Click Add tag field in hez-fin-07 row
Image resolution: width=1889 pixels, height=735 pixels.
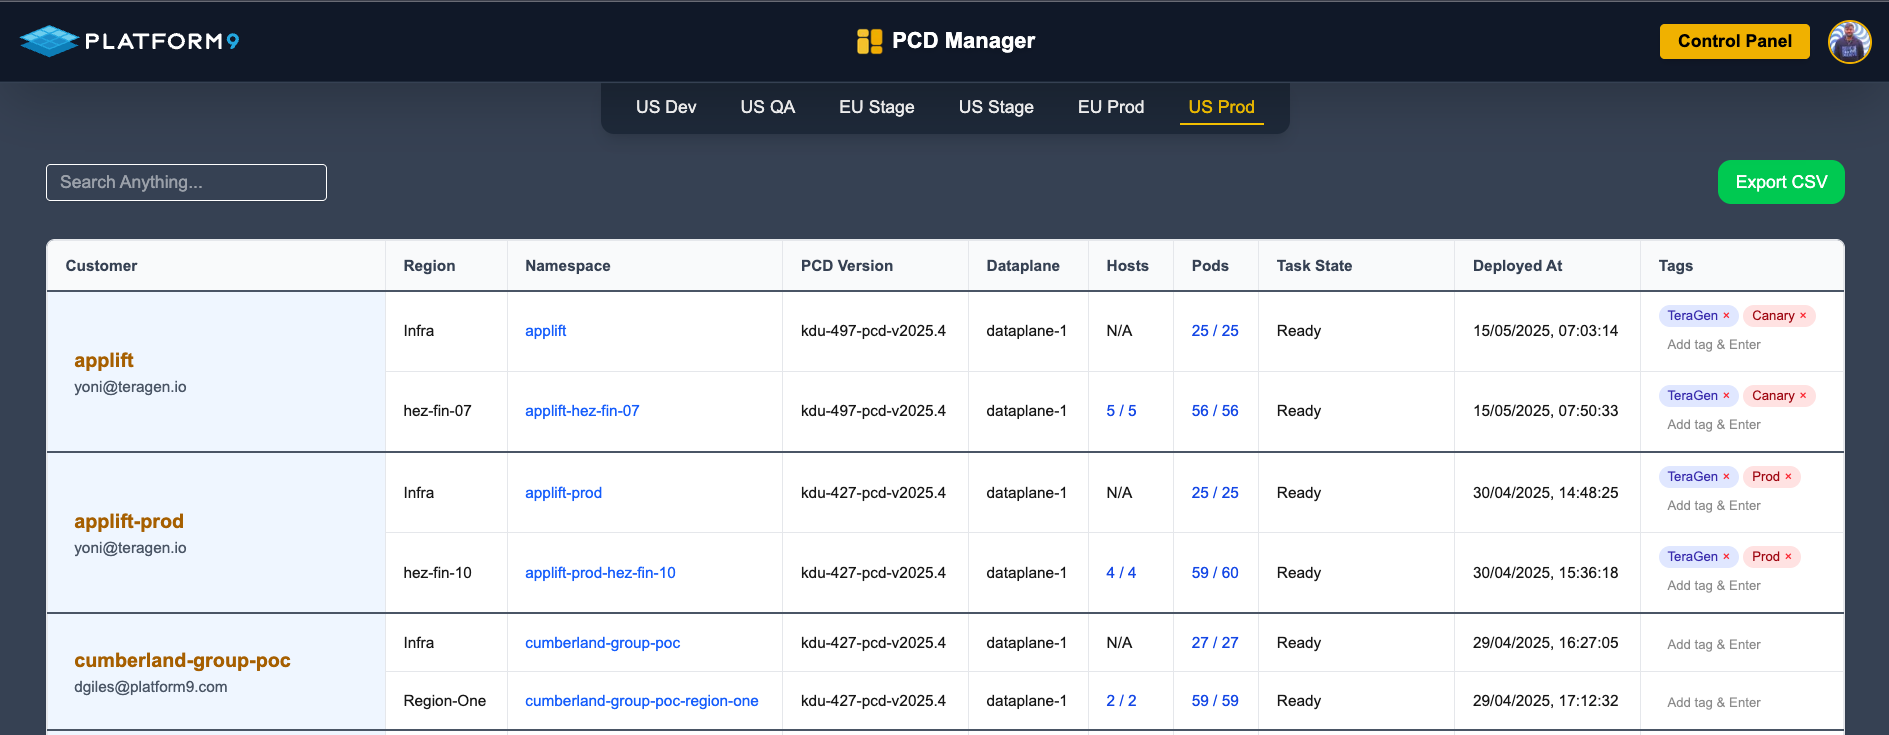pyautogui.click(x=1714, y=425)
